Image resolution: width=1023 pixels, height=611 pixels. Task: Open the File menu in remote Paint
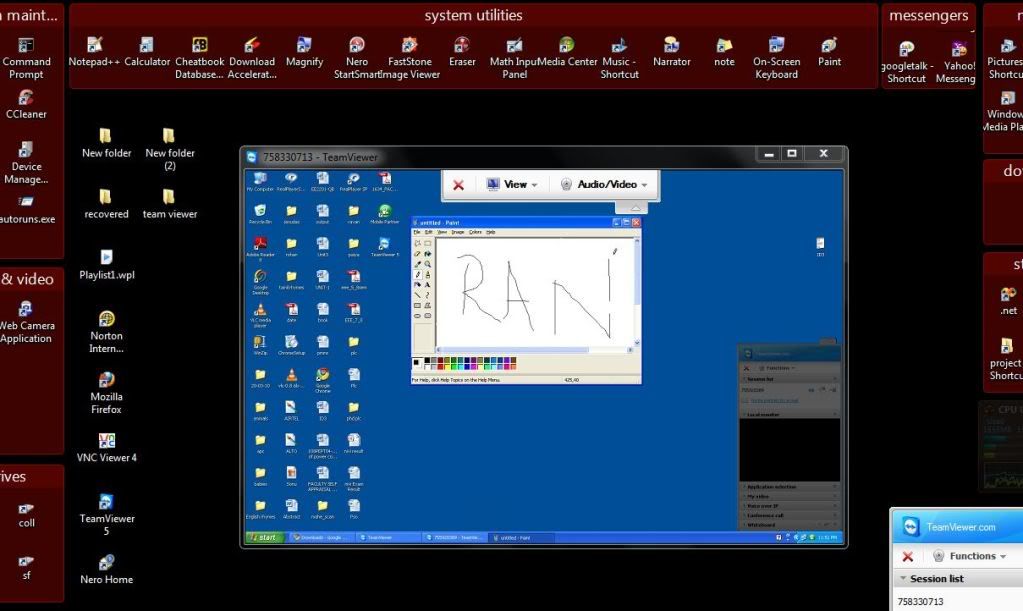coord(417,232)
